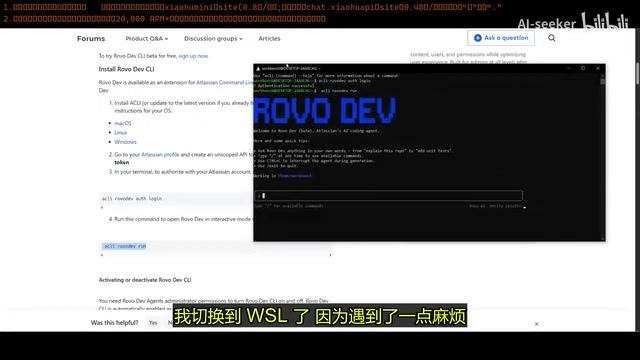Open the Linux install instructions link
Viewport: 640px width, 360px height.
(x=120, y=132)
